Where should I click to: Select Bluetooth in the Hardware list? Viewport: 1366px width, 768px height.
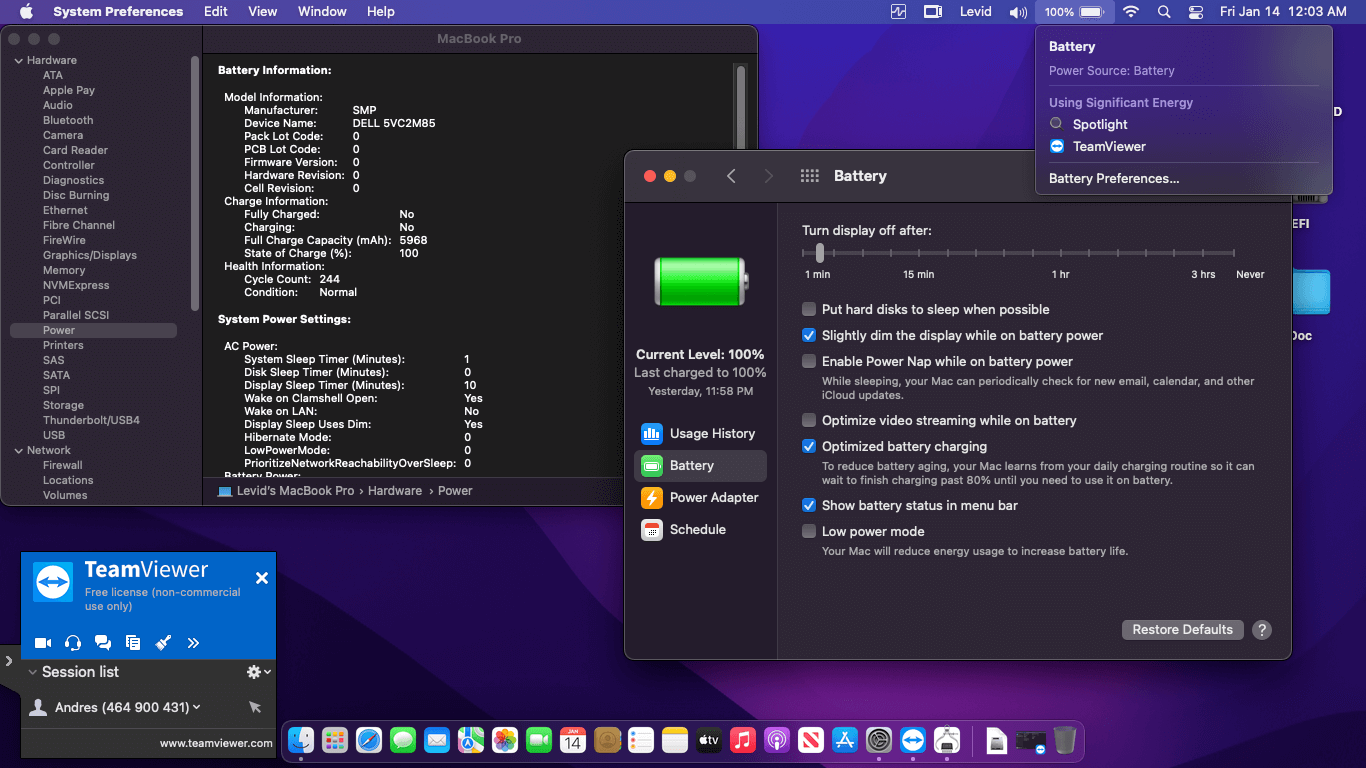point(68,121)
